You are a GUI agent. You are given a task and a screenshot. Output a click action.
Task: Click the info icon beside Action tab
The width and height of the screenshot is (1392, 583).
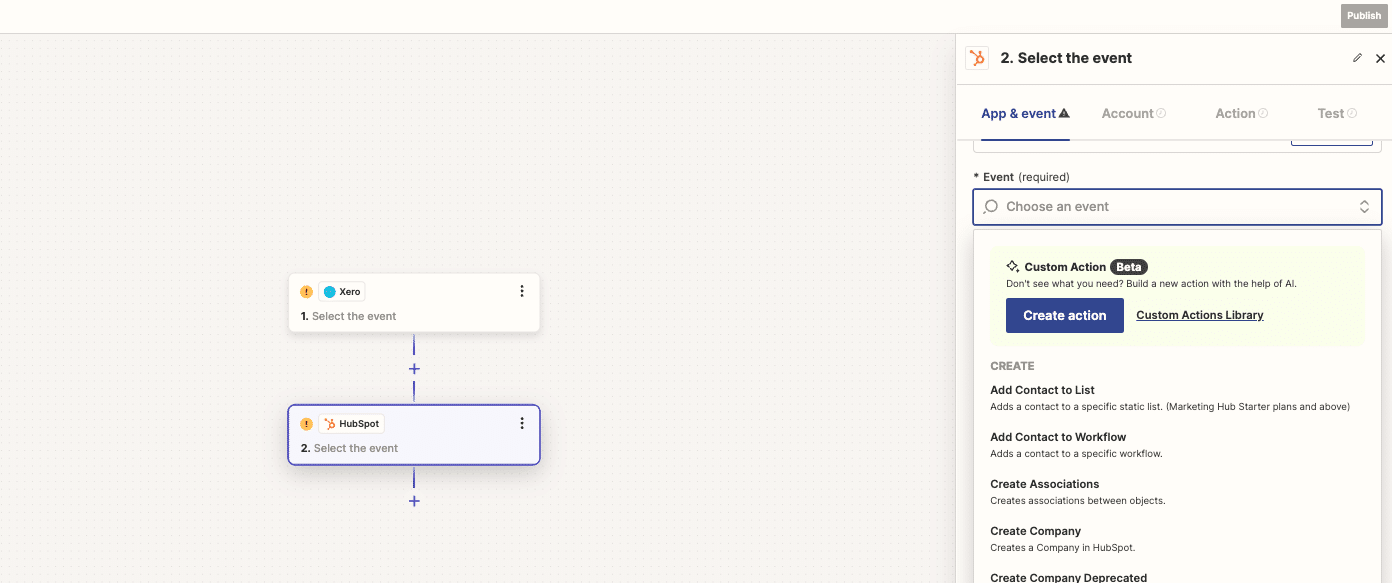point(1263,113)
